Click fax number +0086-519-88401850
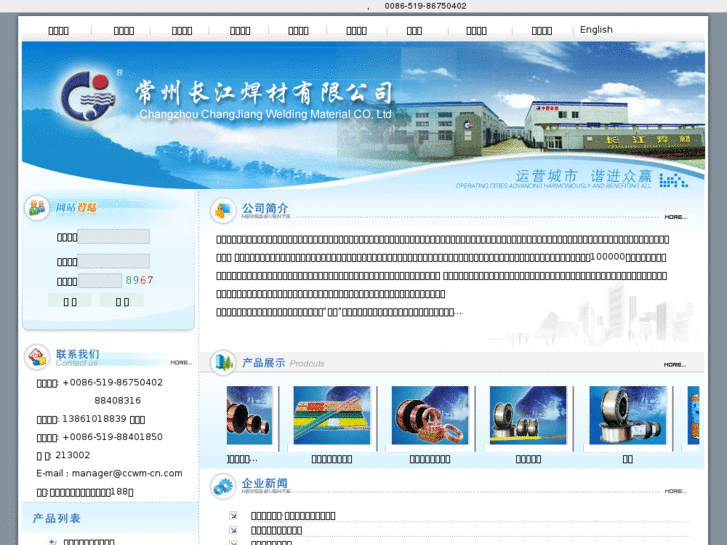Screen dimensions: 727x545 [x=113, y=437]
